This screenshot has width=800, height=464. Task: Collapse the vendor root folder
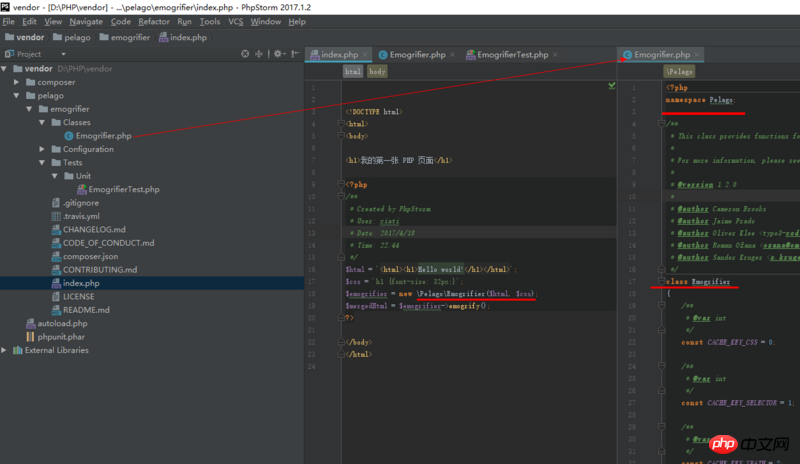point(5,68)
